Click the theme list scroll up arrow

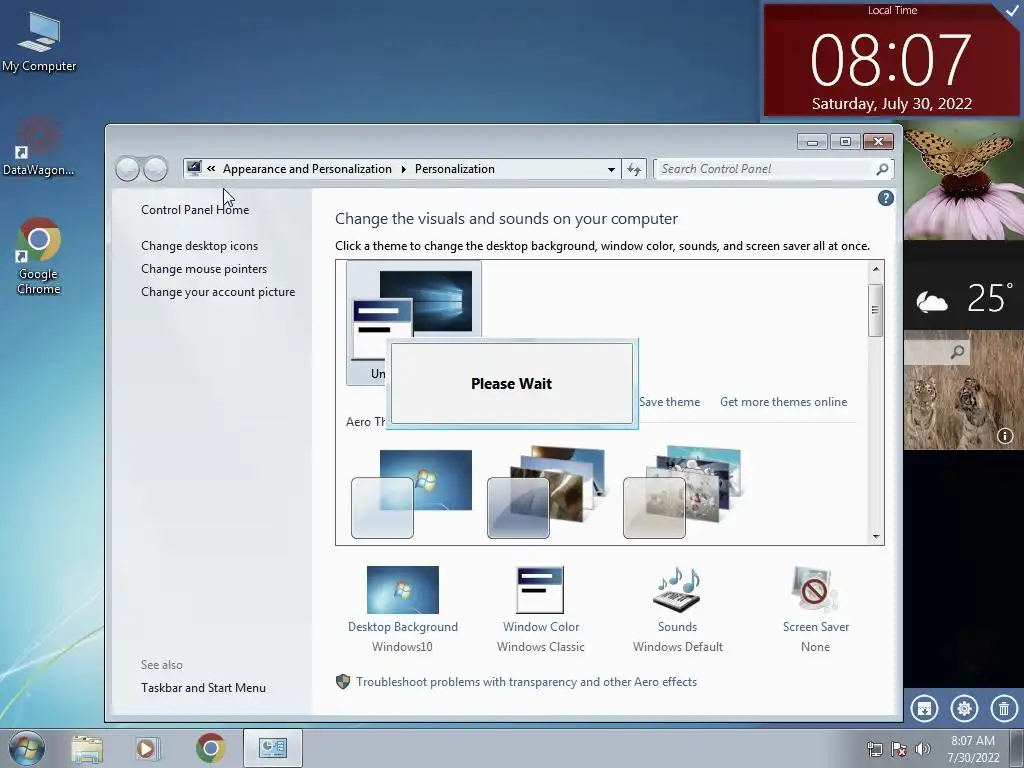coord(876,269)
